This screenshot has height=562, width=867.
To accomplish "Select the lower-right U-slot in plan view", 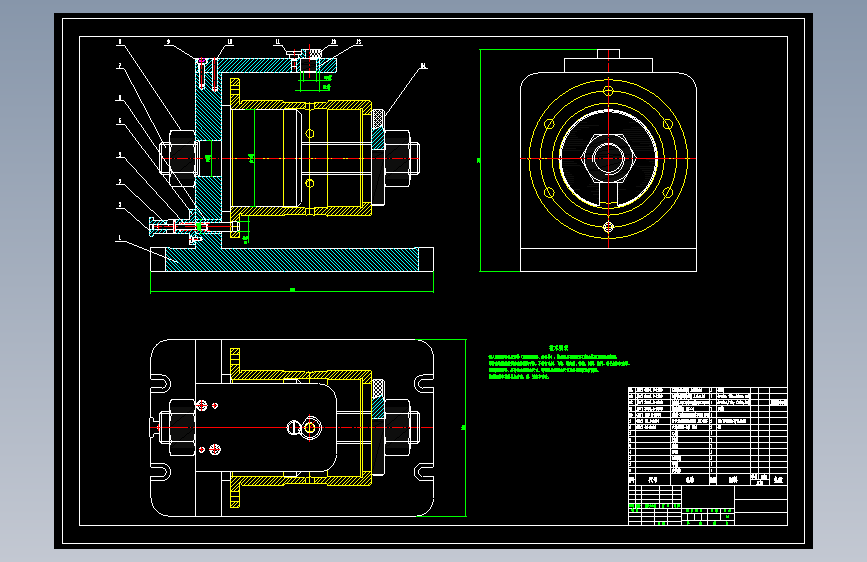I will click(x=424, y=473).
